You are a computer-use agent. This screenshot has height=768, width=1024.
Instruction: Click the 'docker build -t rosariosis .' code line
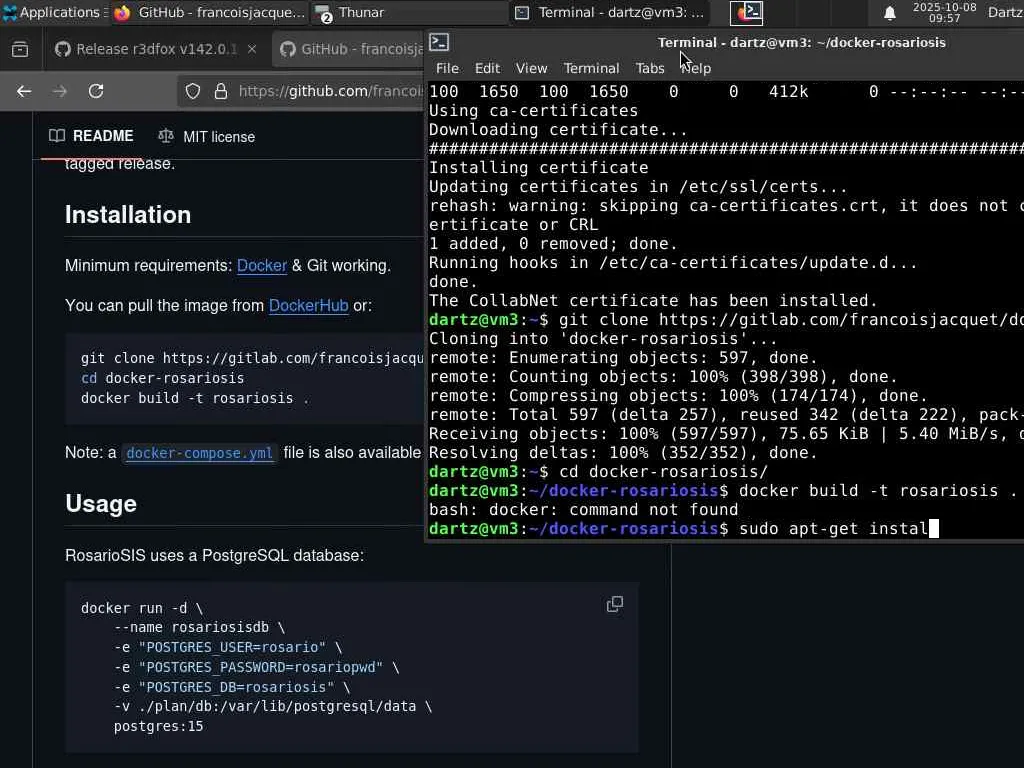coord(195,398)
